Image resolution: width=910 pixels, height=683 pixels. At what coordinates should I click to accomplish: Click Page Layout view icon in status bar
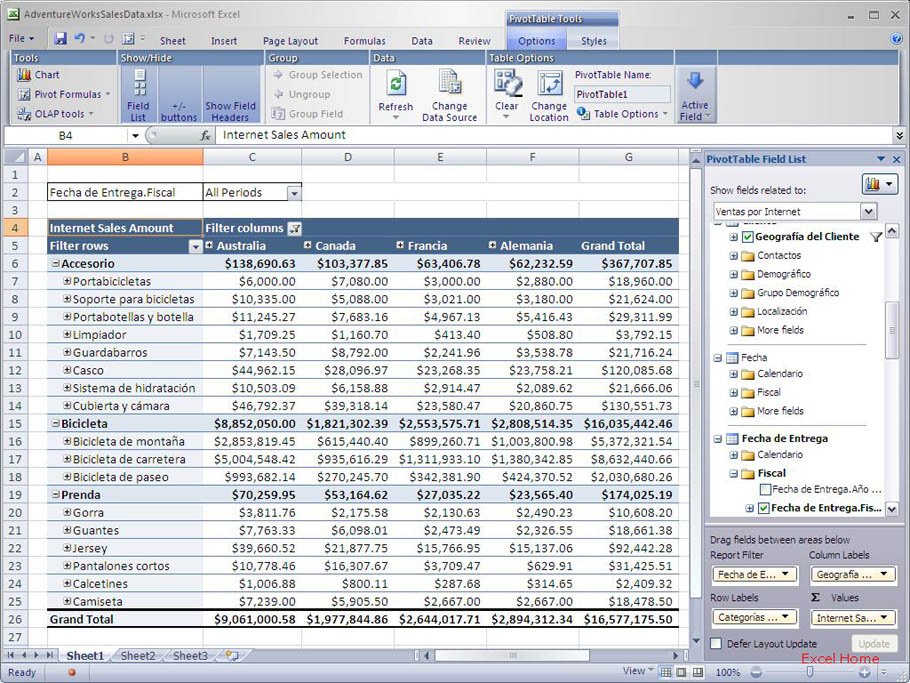681,672
